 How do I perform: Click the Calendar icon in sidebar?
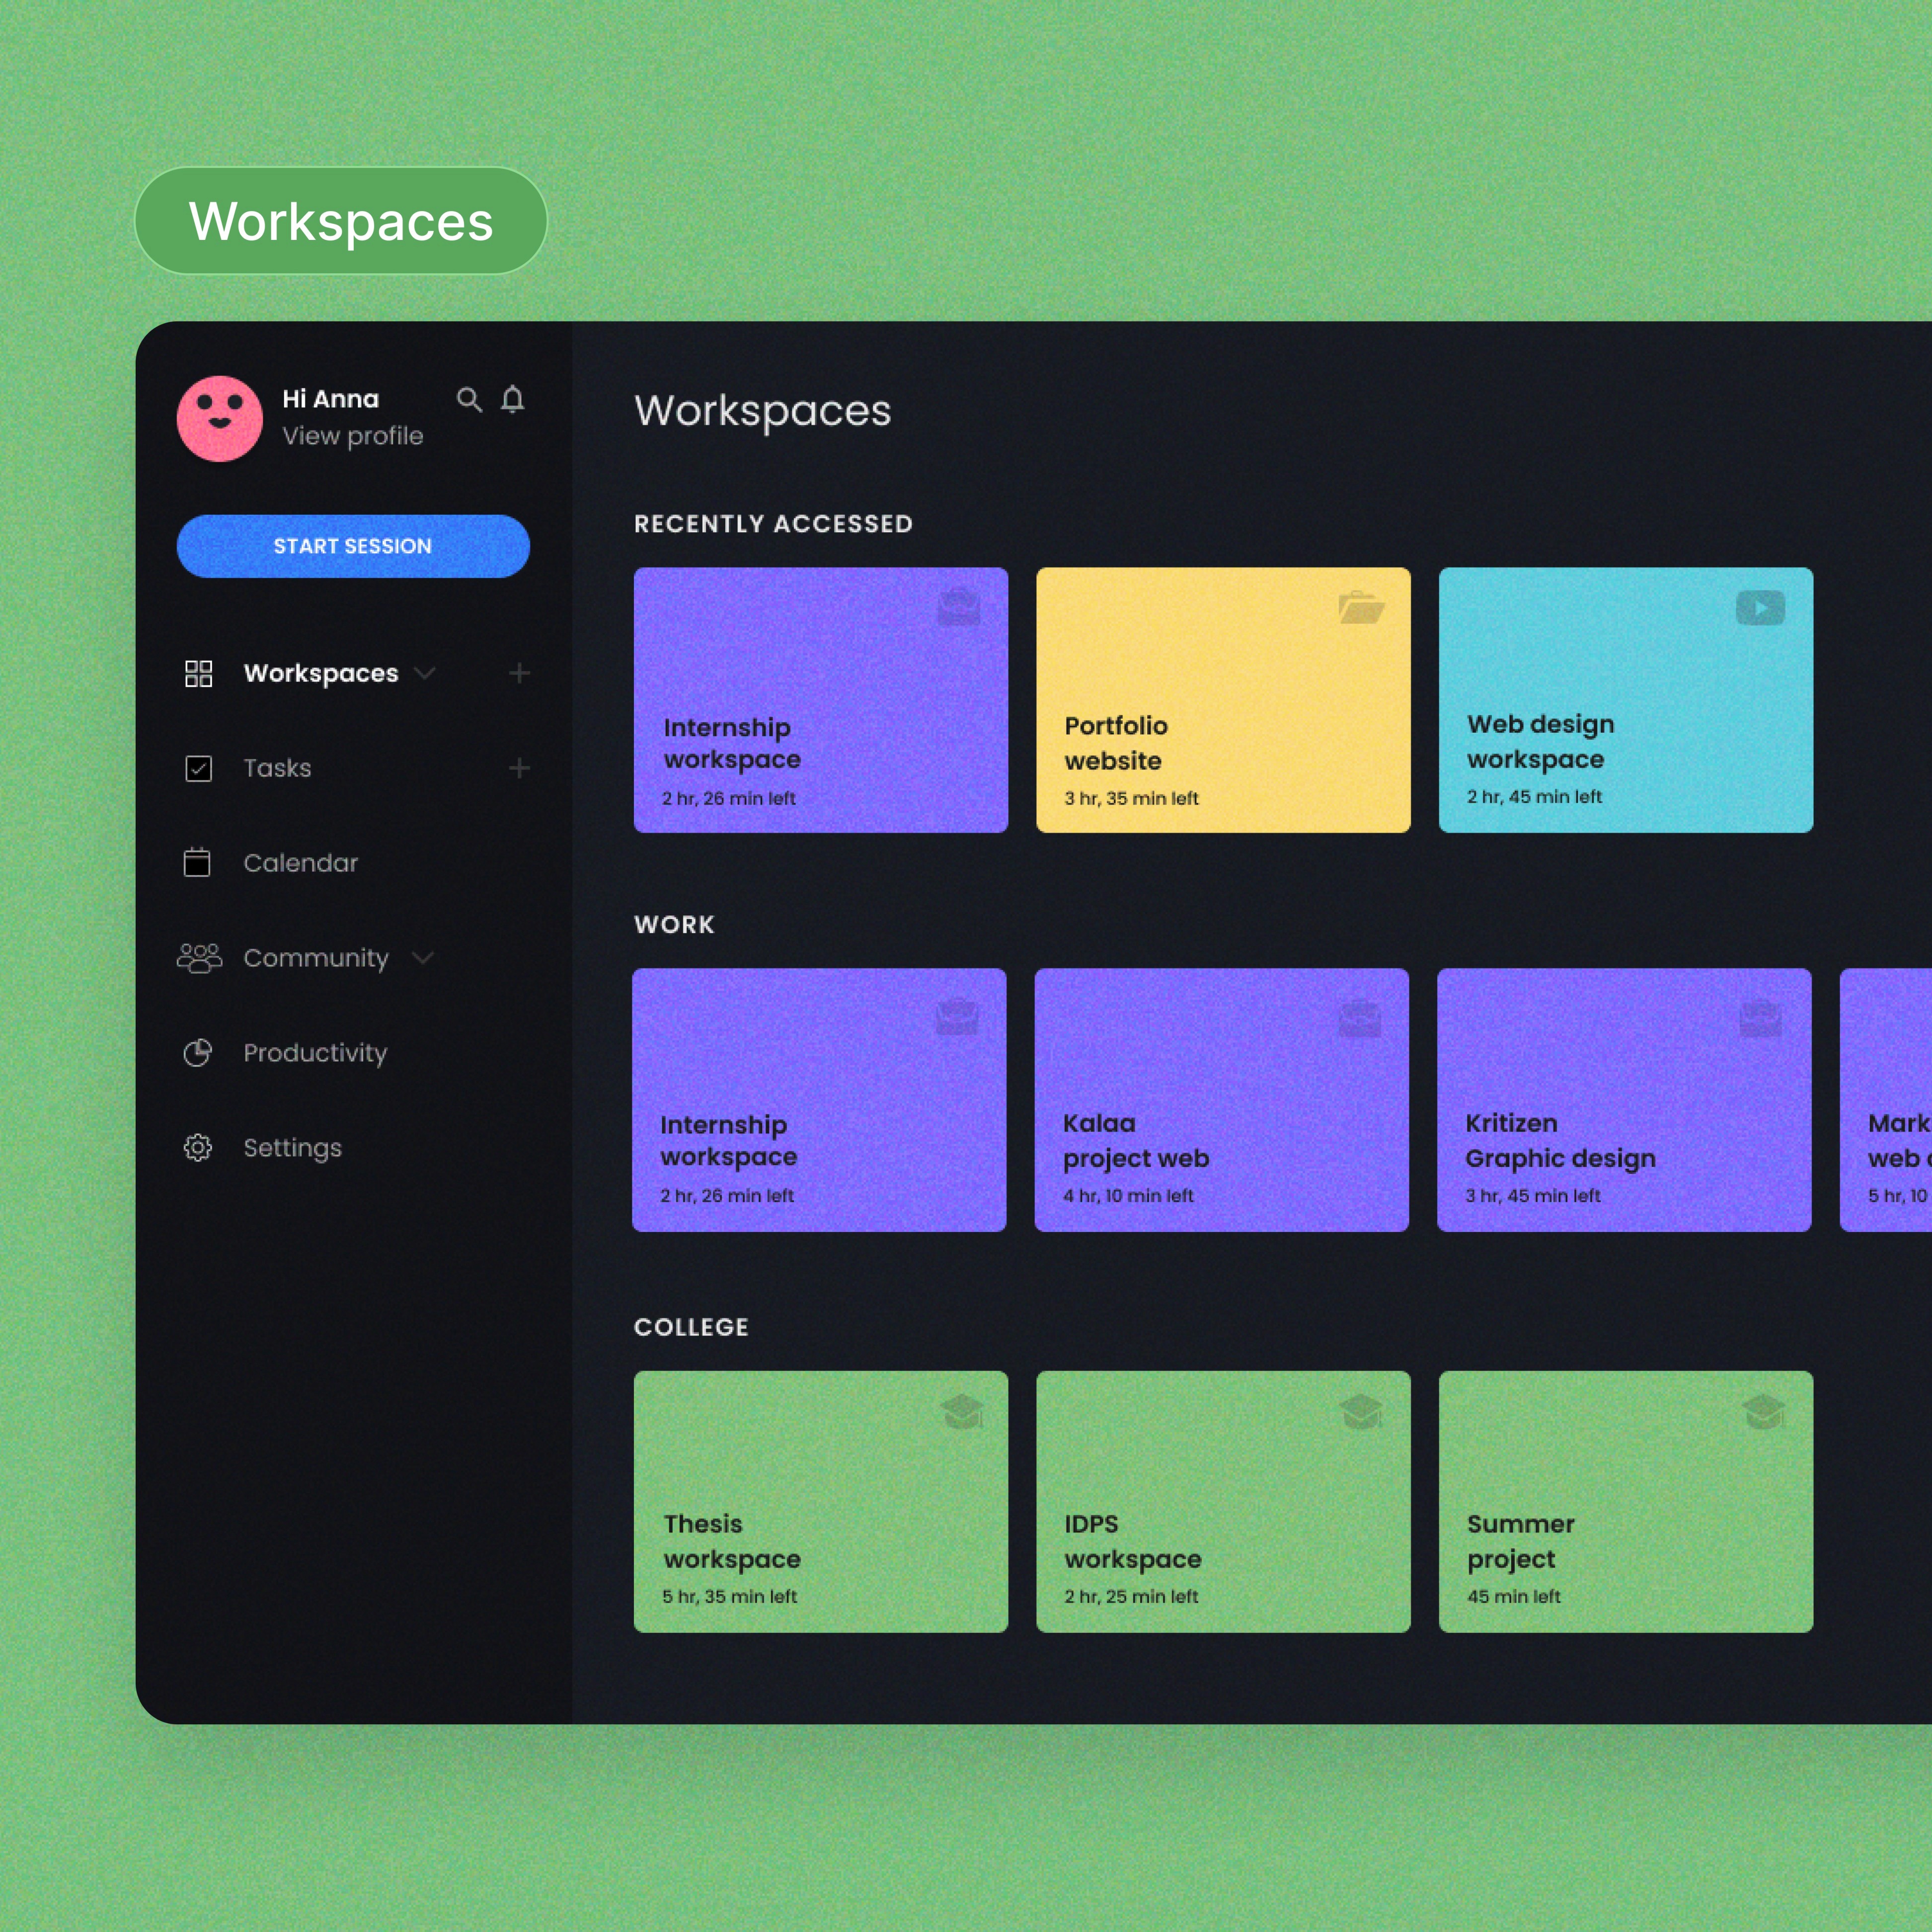(198, 862)
